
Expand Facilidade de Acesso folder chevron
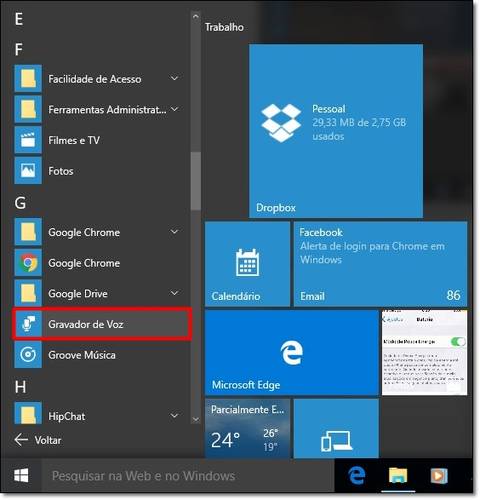point(174,78)
